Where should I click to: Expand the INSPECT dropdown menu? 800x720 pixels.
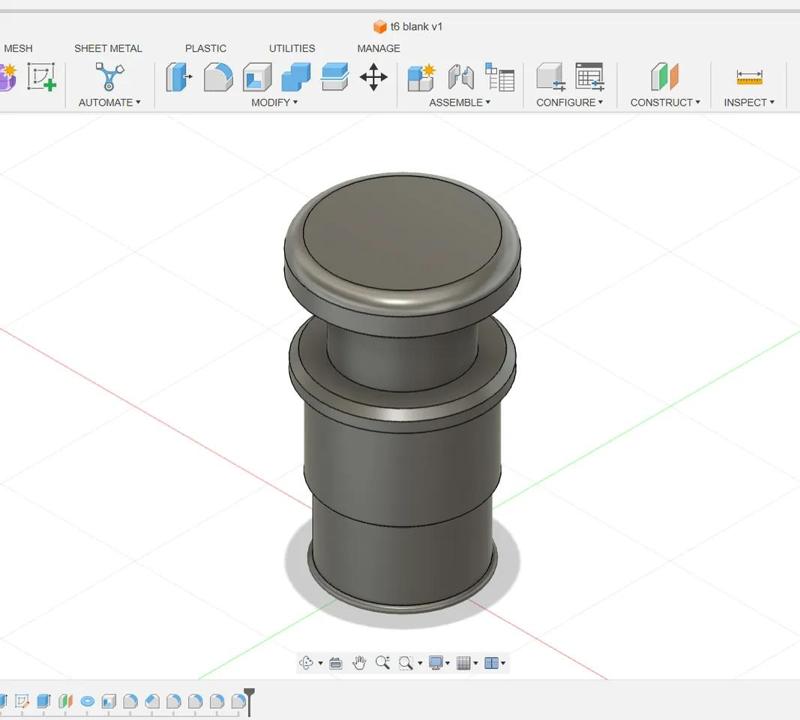pyautogui.click(x=749, y=102)
